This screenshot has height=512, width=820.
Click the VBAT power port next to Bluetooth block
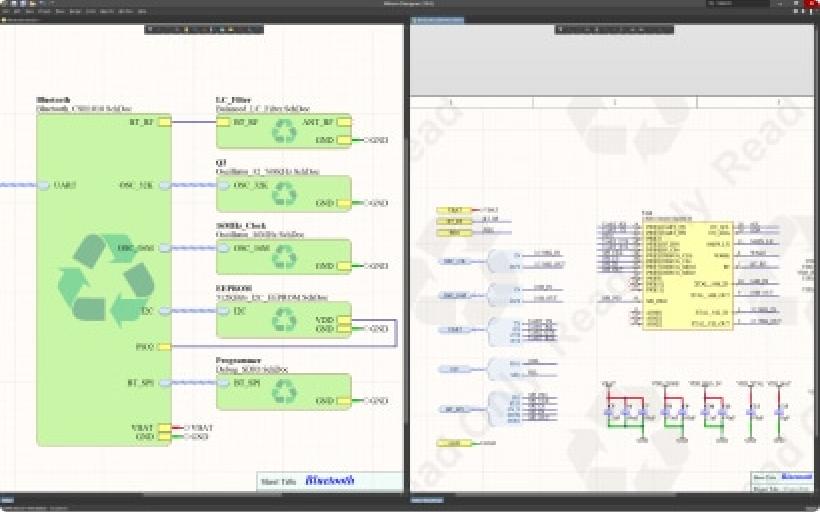click(198, 428)
